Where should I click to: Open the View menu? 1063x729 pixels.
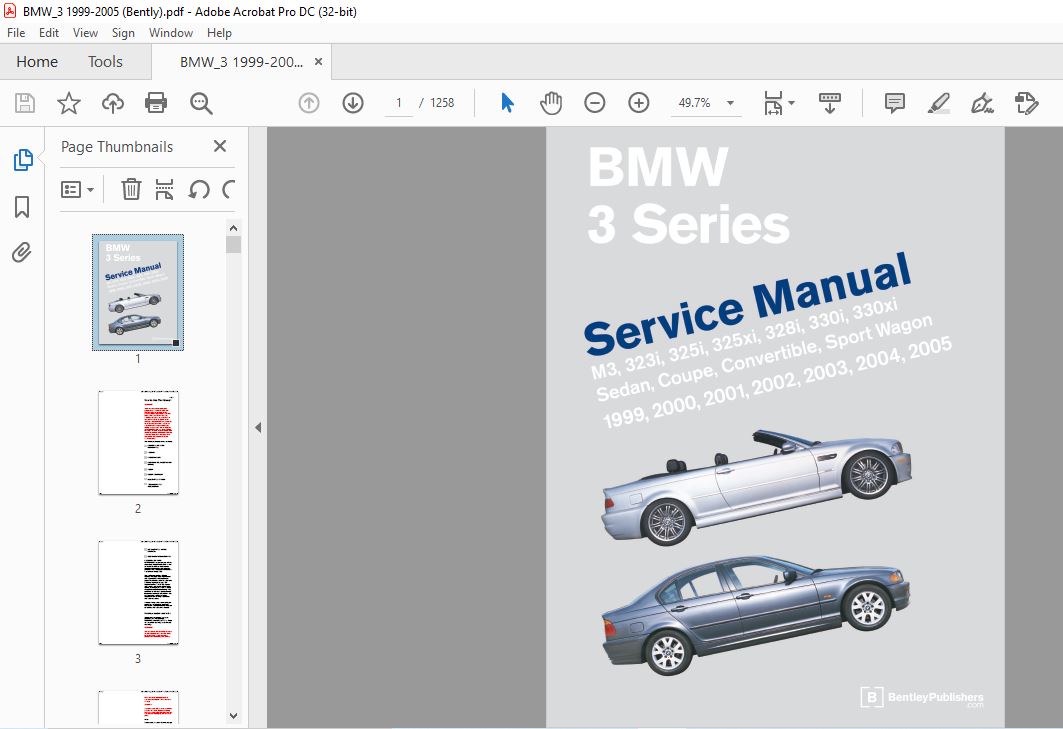85,33
